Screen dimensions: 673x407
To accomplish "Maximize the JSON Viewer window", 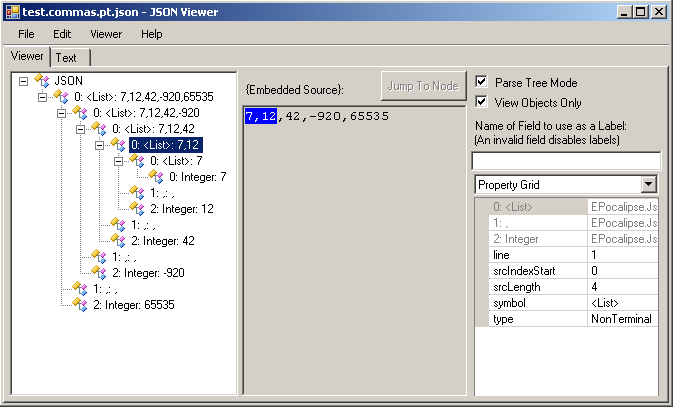I will [641, 12].
